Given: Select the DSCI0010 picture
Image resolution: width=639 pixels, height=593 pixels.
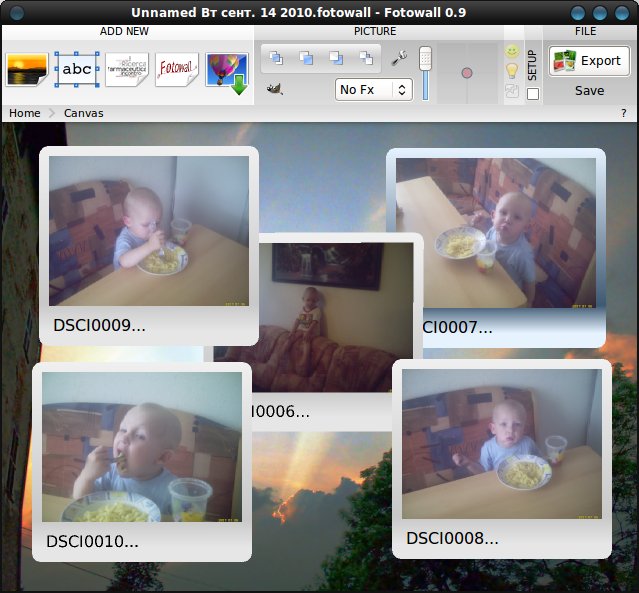Looking at the screenshot, I should (x=142, y=462).
